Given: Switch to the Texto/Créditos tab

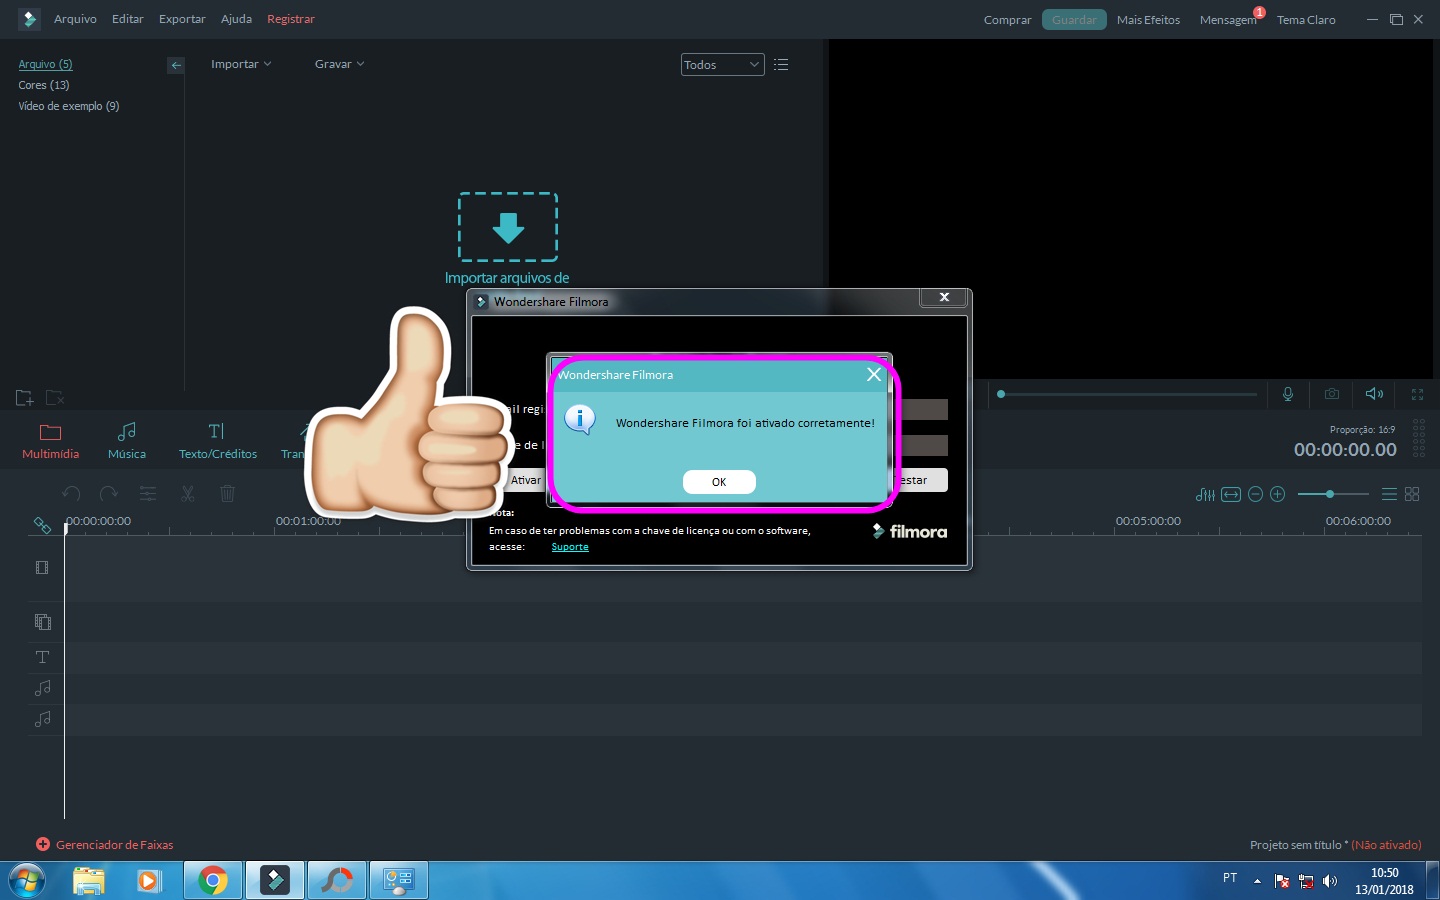Looking at the screenshot, I should pos(218,441).
